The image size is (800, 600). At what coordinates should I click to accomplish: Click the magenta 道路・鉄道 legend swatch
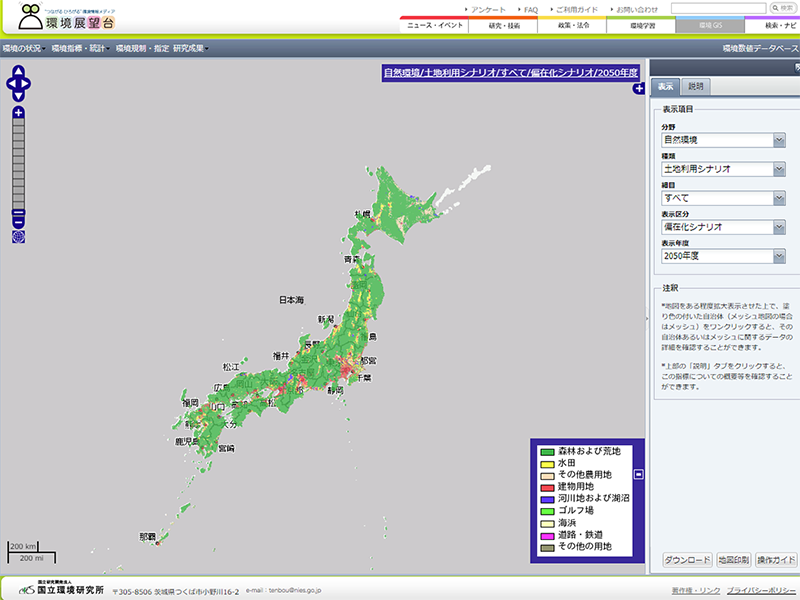(x=547, y=536)
